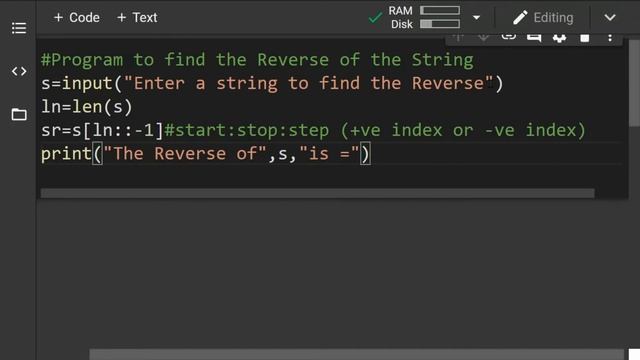
Task: Copy link to cell icon
Action: (509, 37)
